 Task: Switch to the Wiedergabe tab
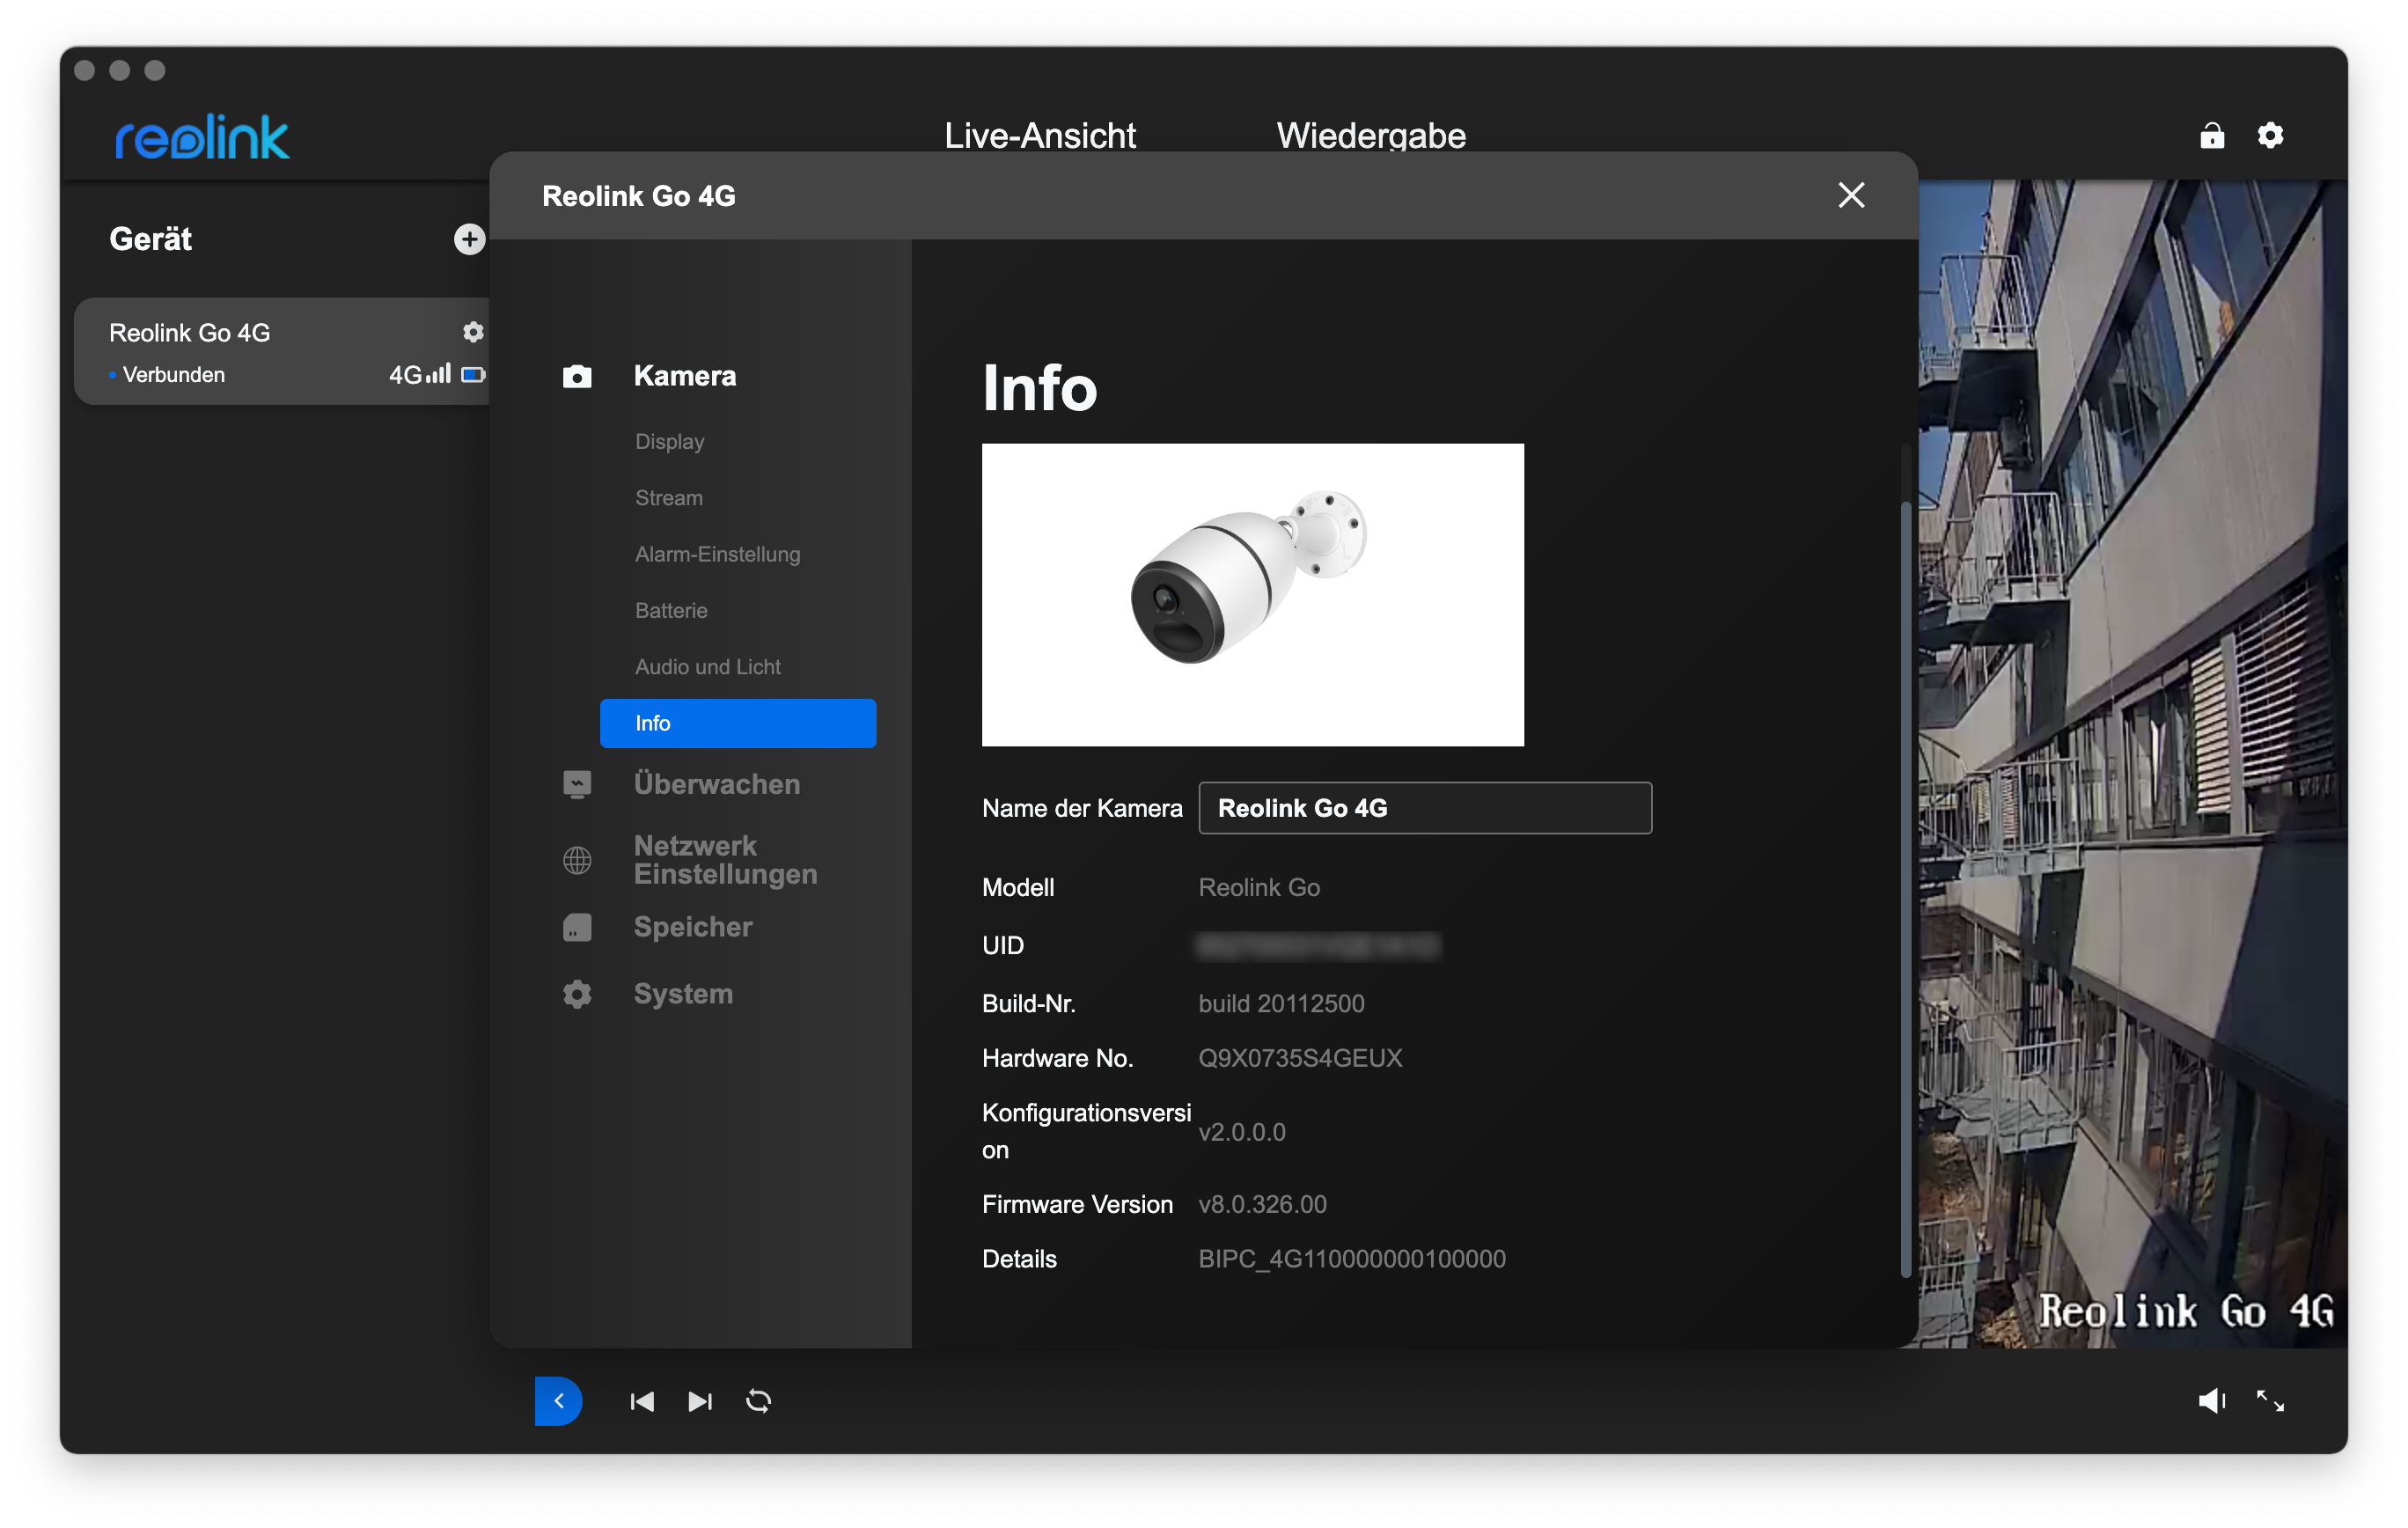tap(1370, 135)
